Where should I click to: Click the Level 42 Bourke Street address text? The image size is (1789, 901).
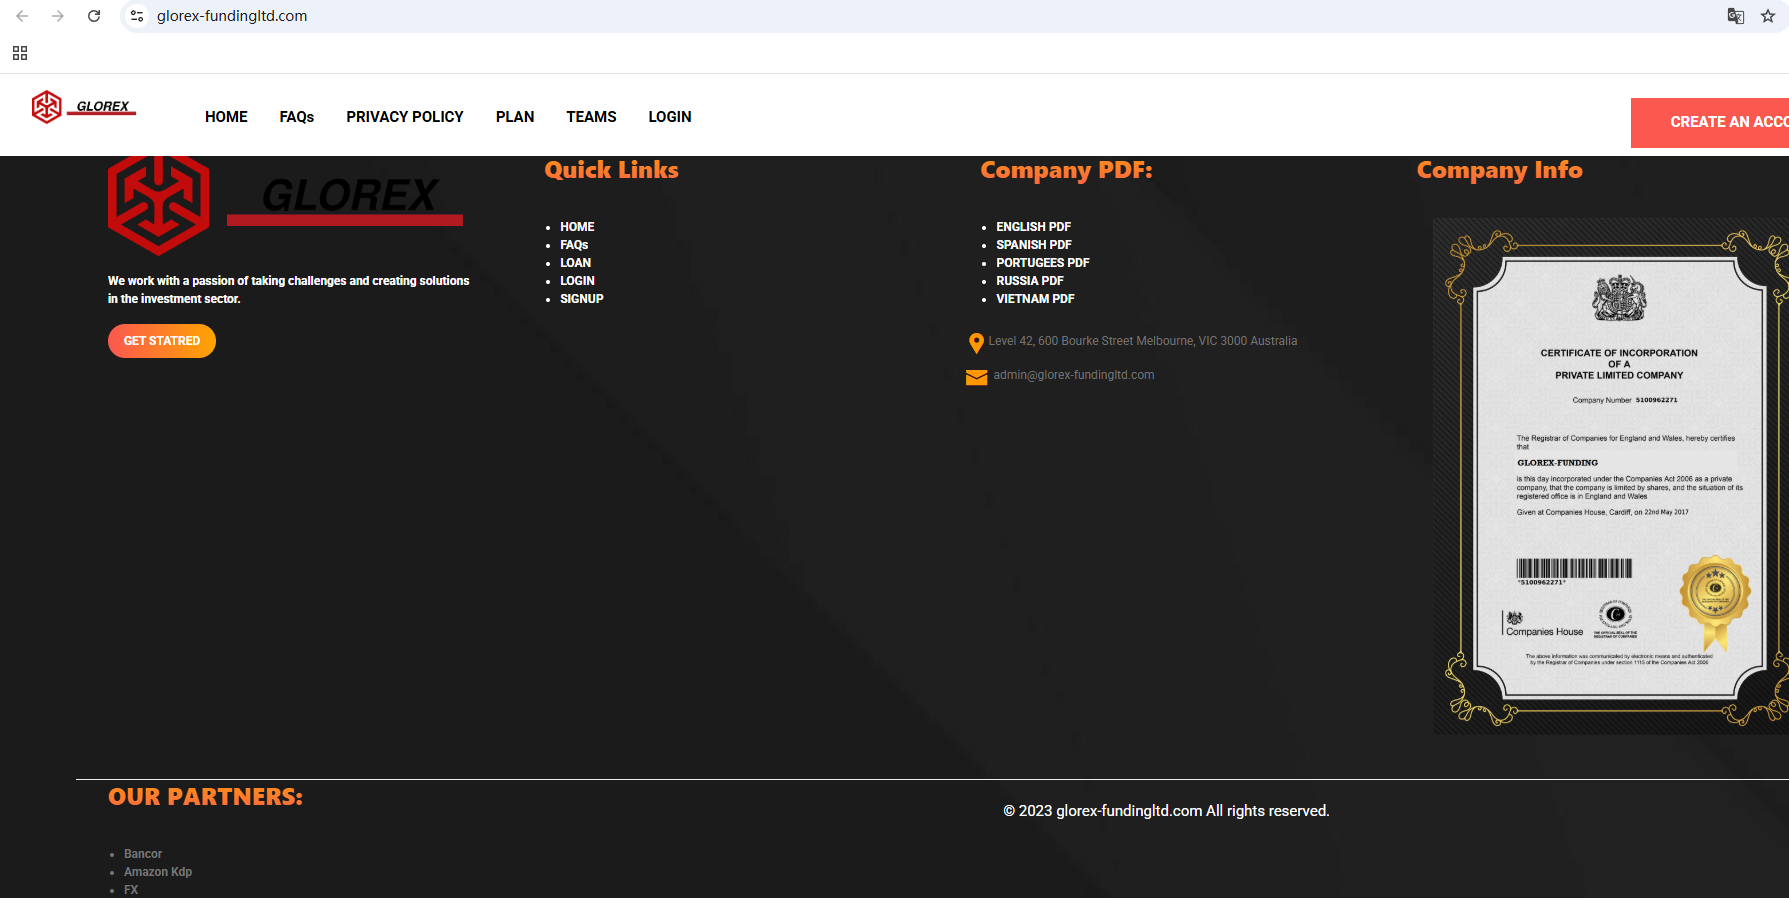click(x=1143, y=341)
